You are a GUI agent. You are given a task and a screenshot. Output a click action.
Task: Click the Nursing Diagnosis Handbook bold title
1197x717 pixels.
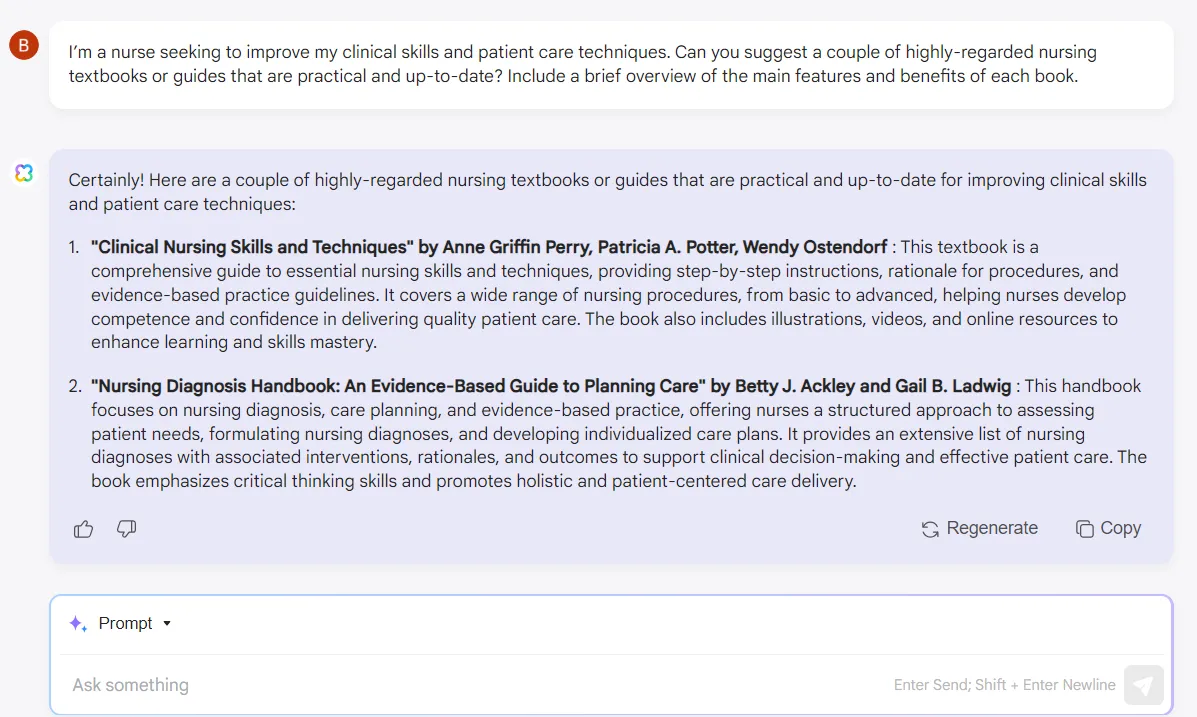pos(398,386)
